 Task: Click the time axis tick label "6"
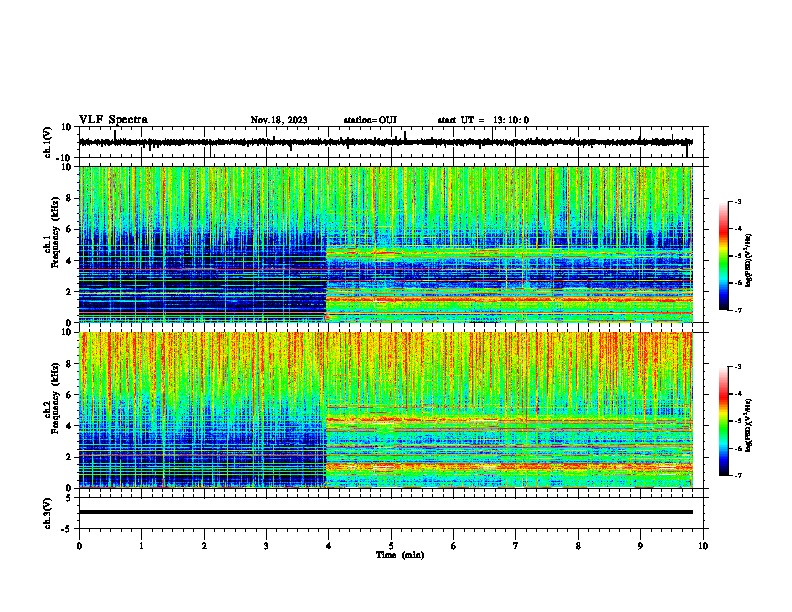(453, 546)
